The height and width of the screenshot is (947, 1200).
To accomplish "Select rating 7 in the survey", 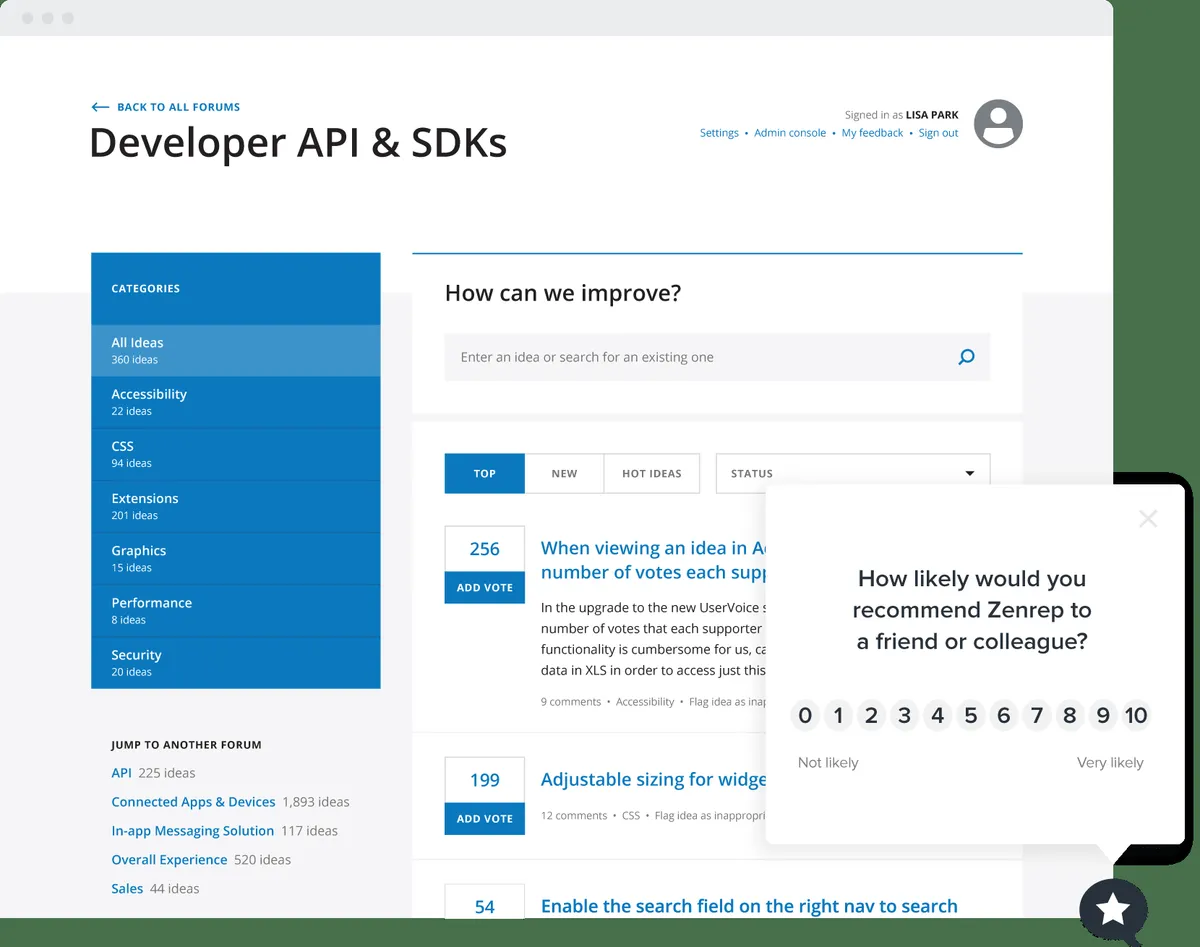I will tap(1037, 715).
